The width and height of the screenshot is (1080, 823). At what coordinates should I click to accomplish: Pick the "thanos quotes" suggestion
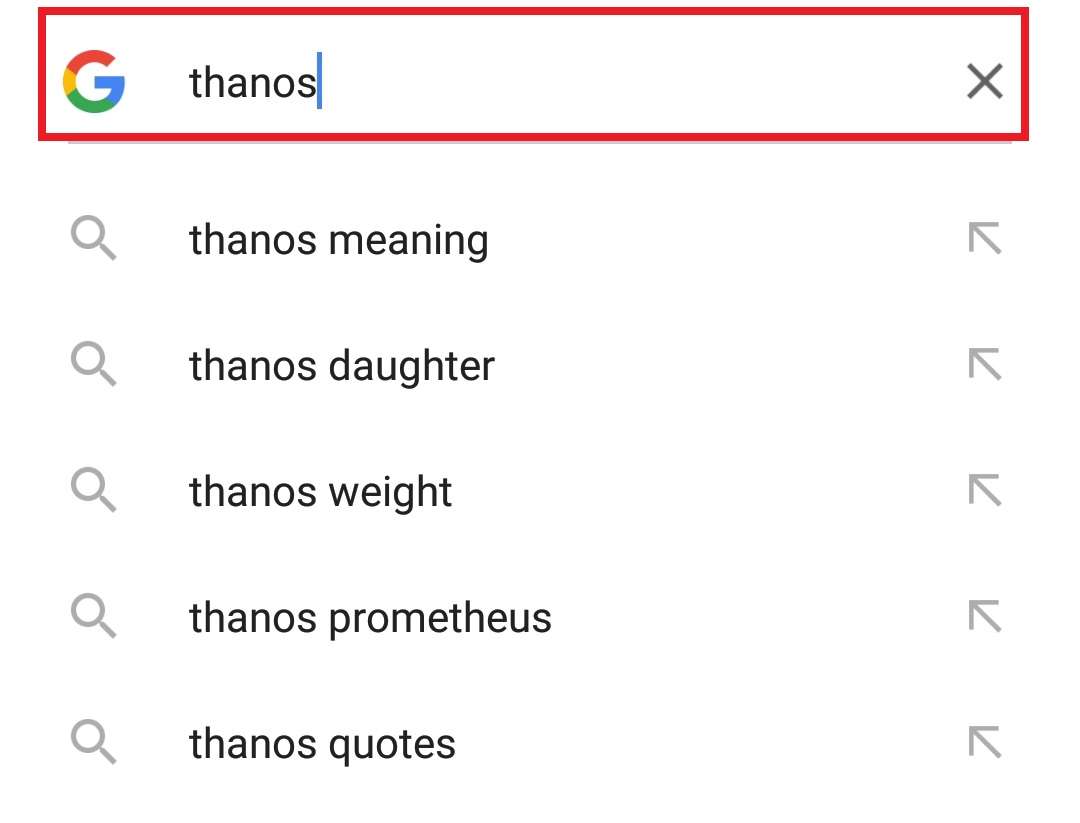click(323, 744)
